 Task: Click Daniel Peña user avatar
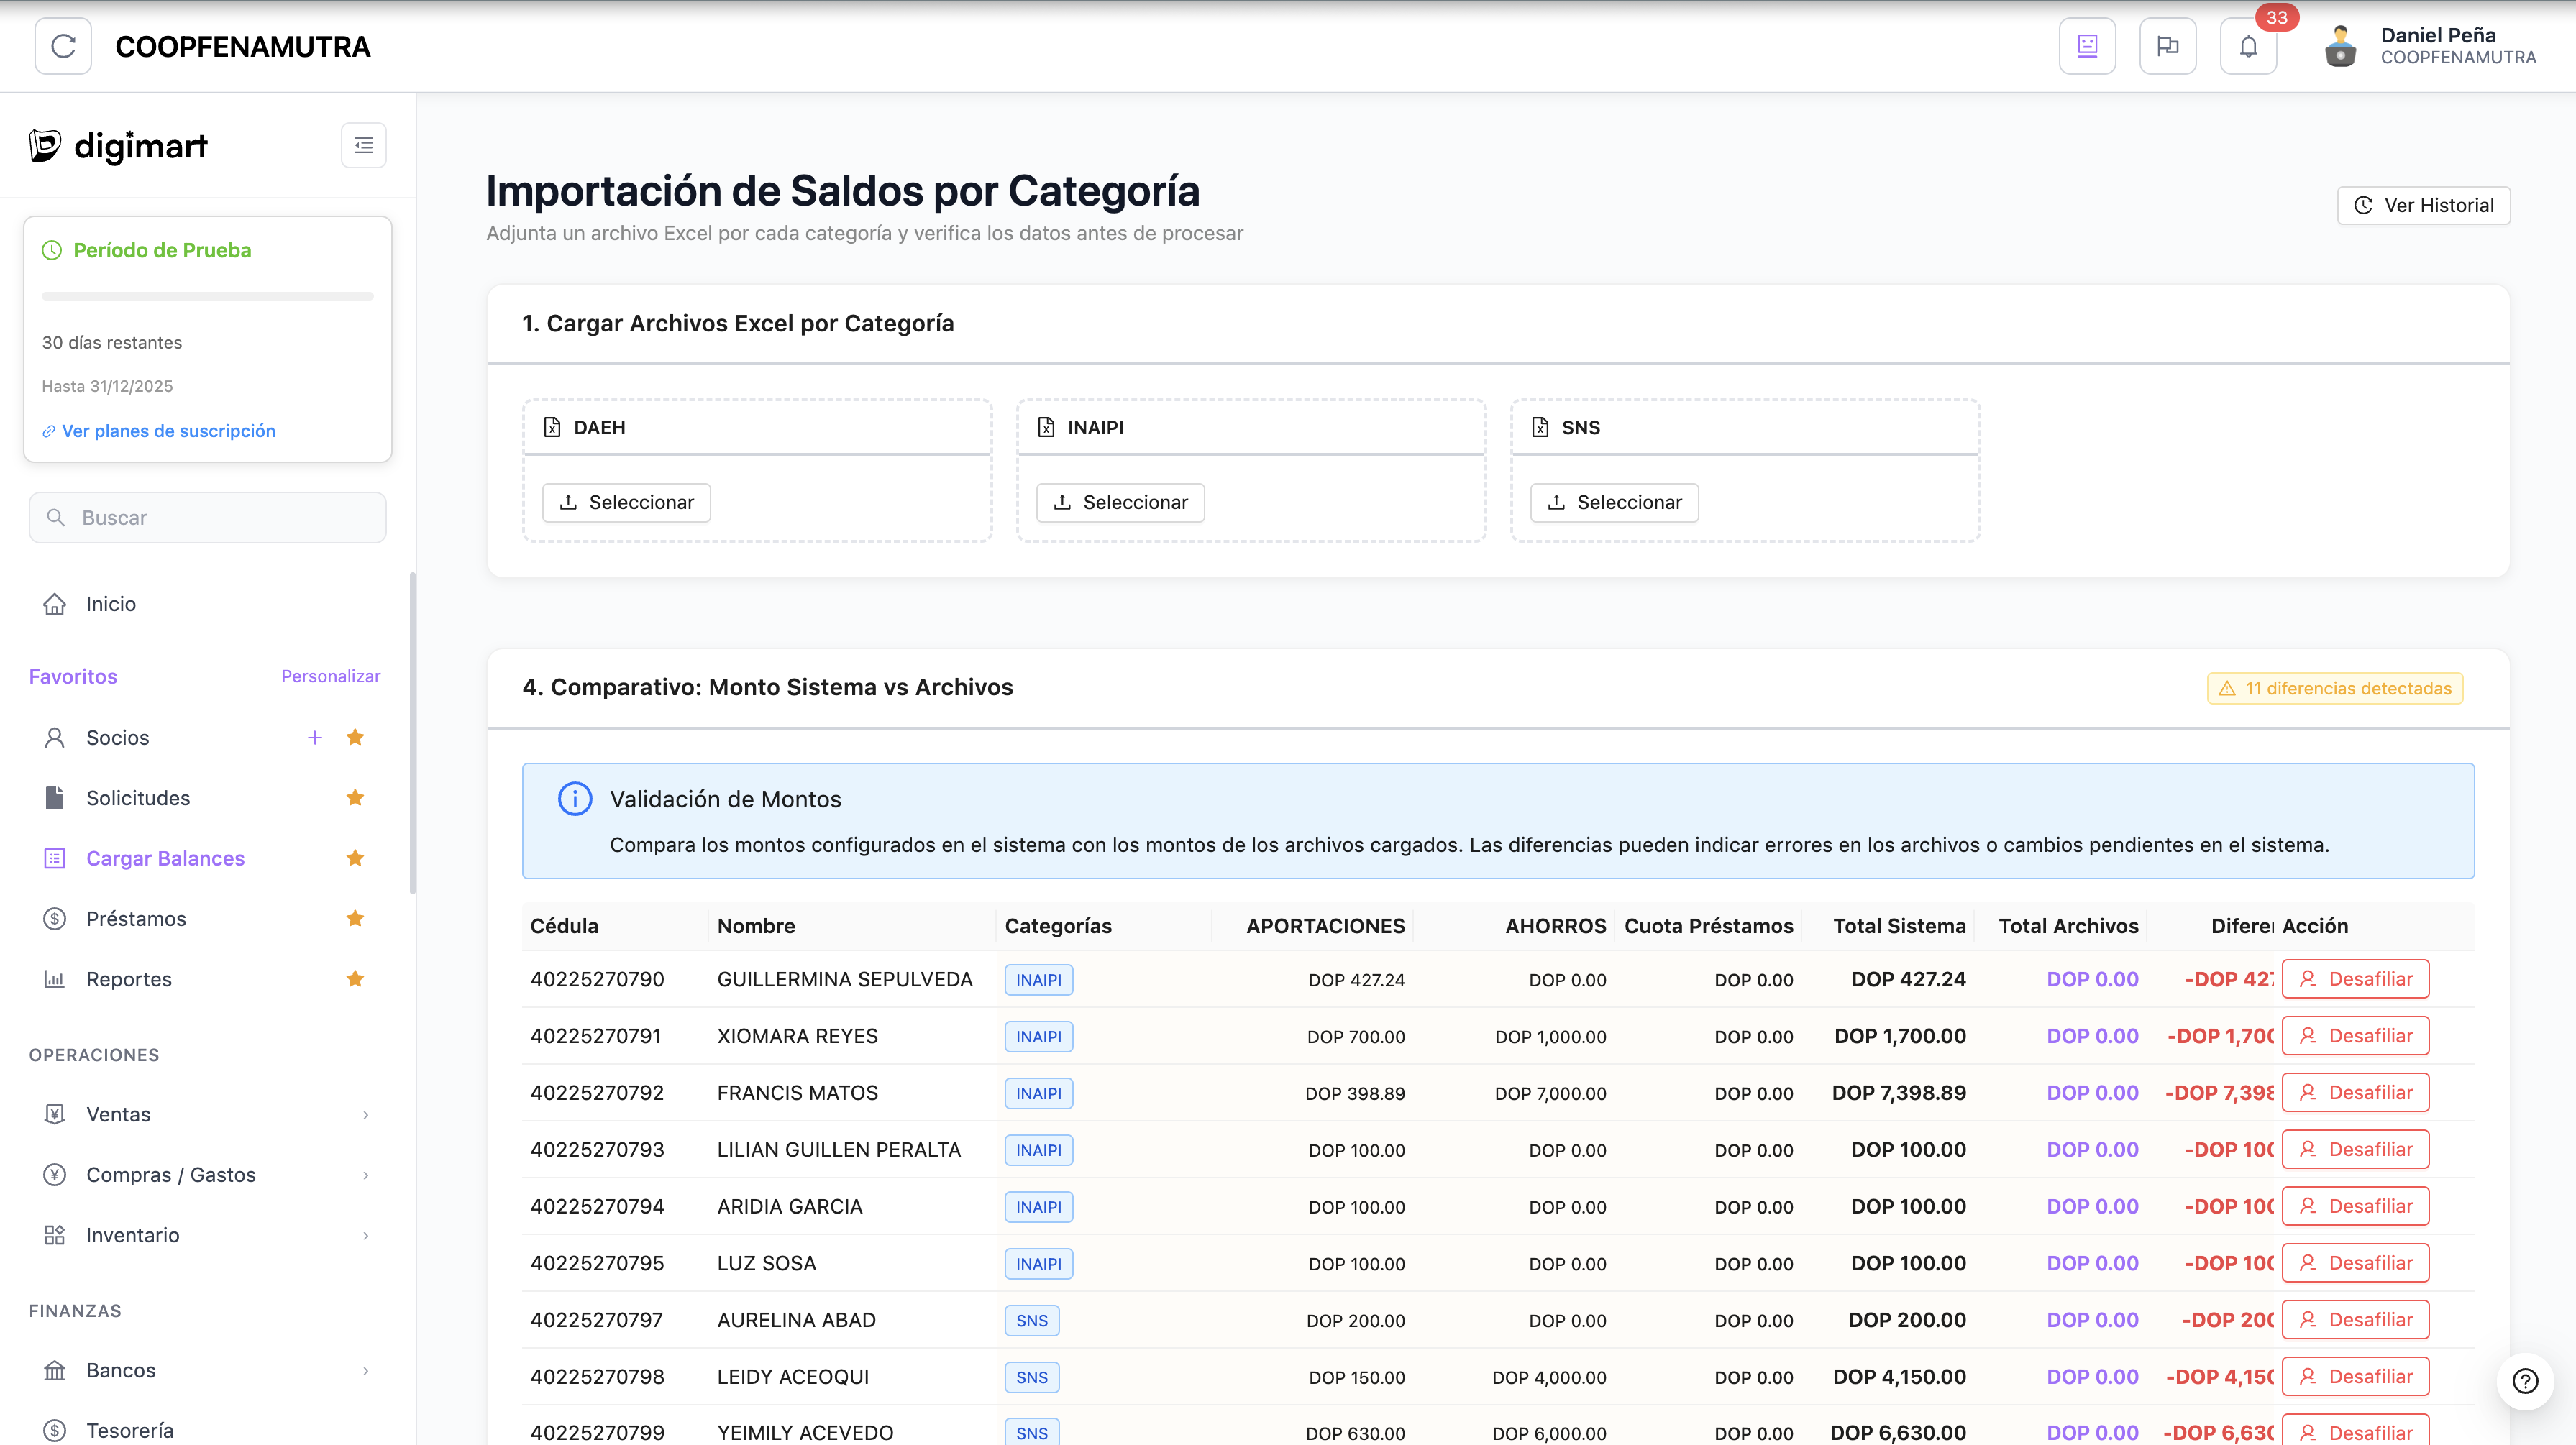tap(2340, 46)
